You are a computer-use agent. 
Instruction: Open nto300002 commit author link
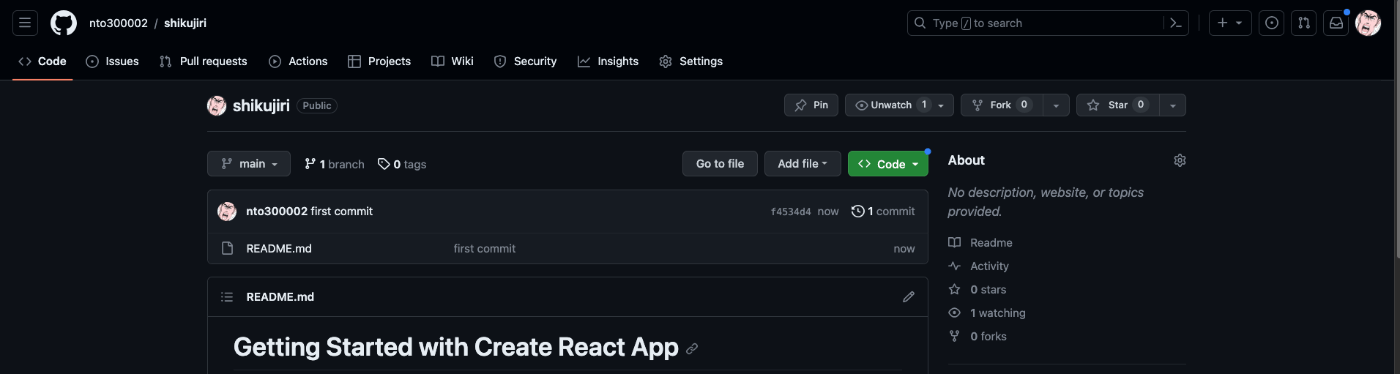click(277, 211)
